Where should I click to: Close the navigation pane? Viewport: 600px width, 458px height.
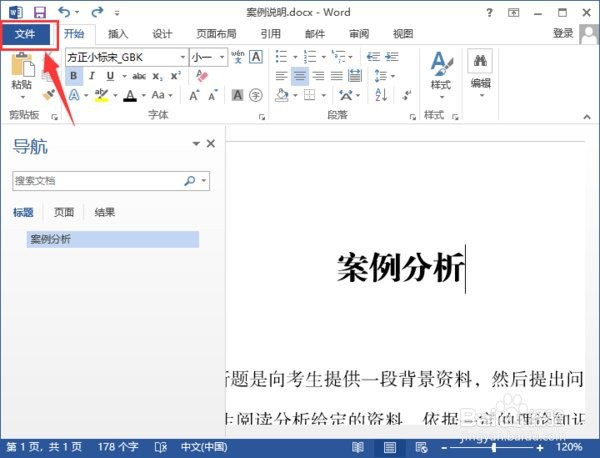pyautogui.click(x=211, y=144)
